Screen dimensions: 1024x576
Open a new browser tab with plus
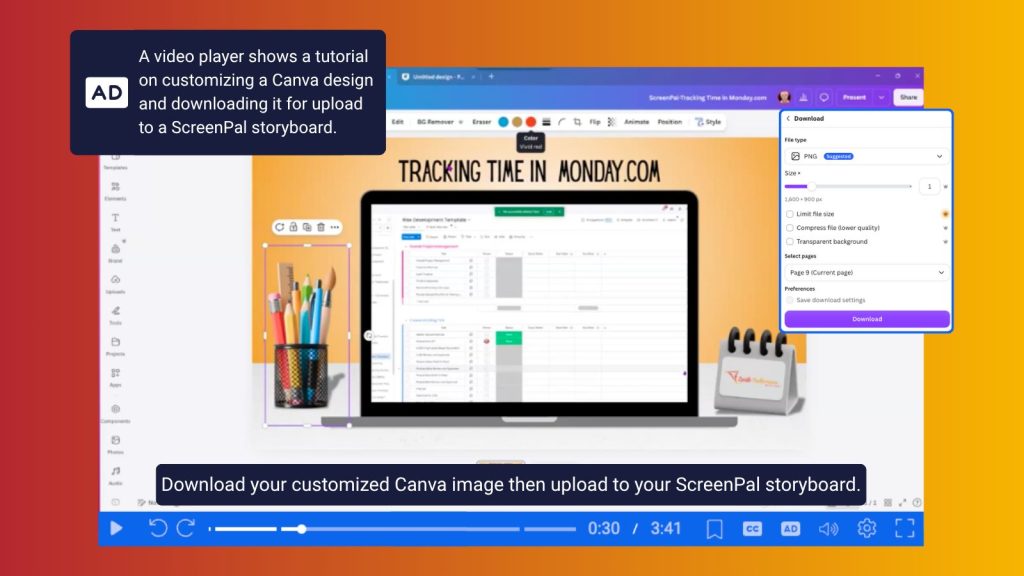click(491, 76)
